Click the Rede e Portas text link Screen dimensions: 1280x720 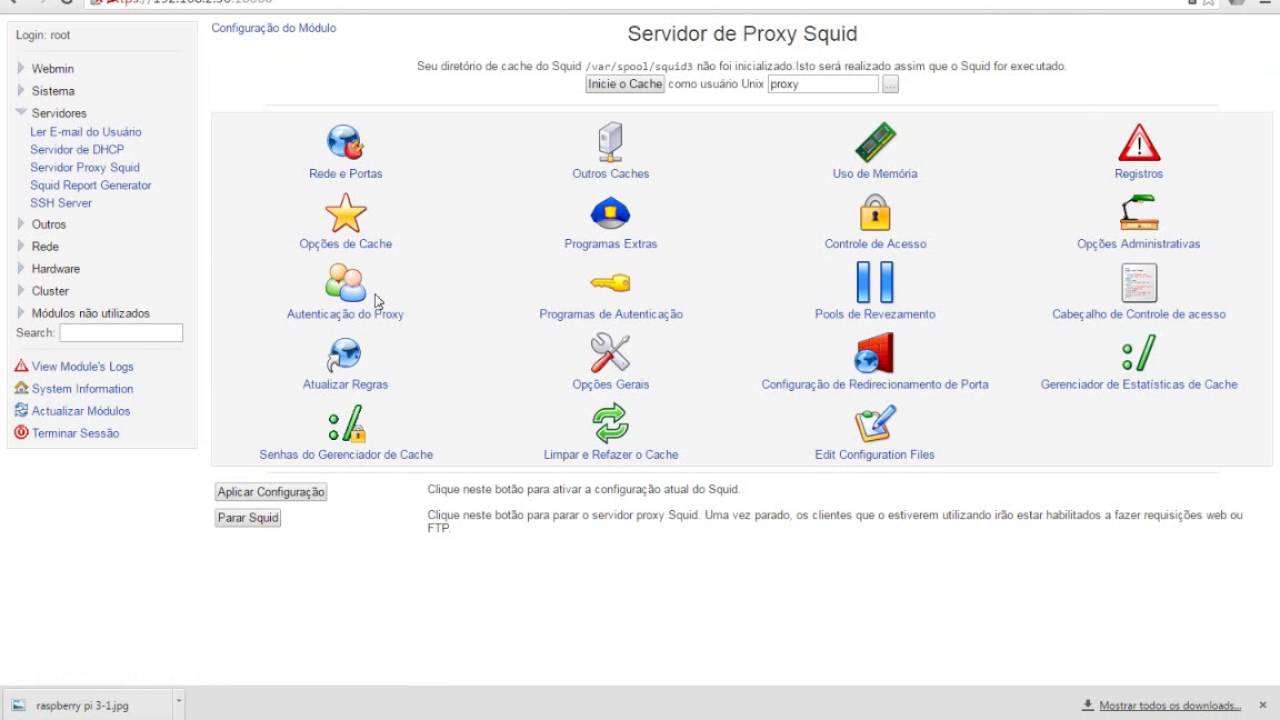[x=346, y=174]
